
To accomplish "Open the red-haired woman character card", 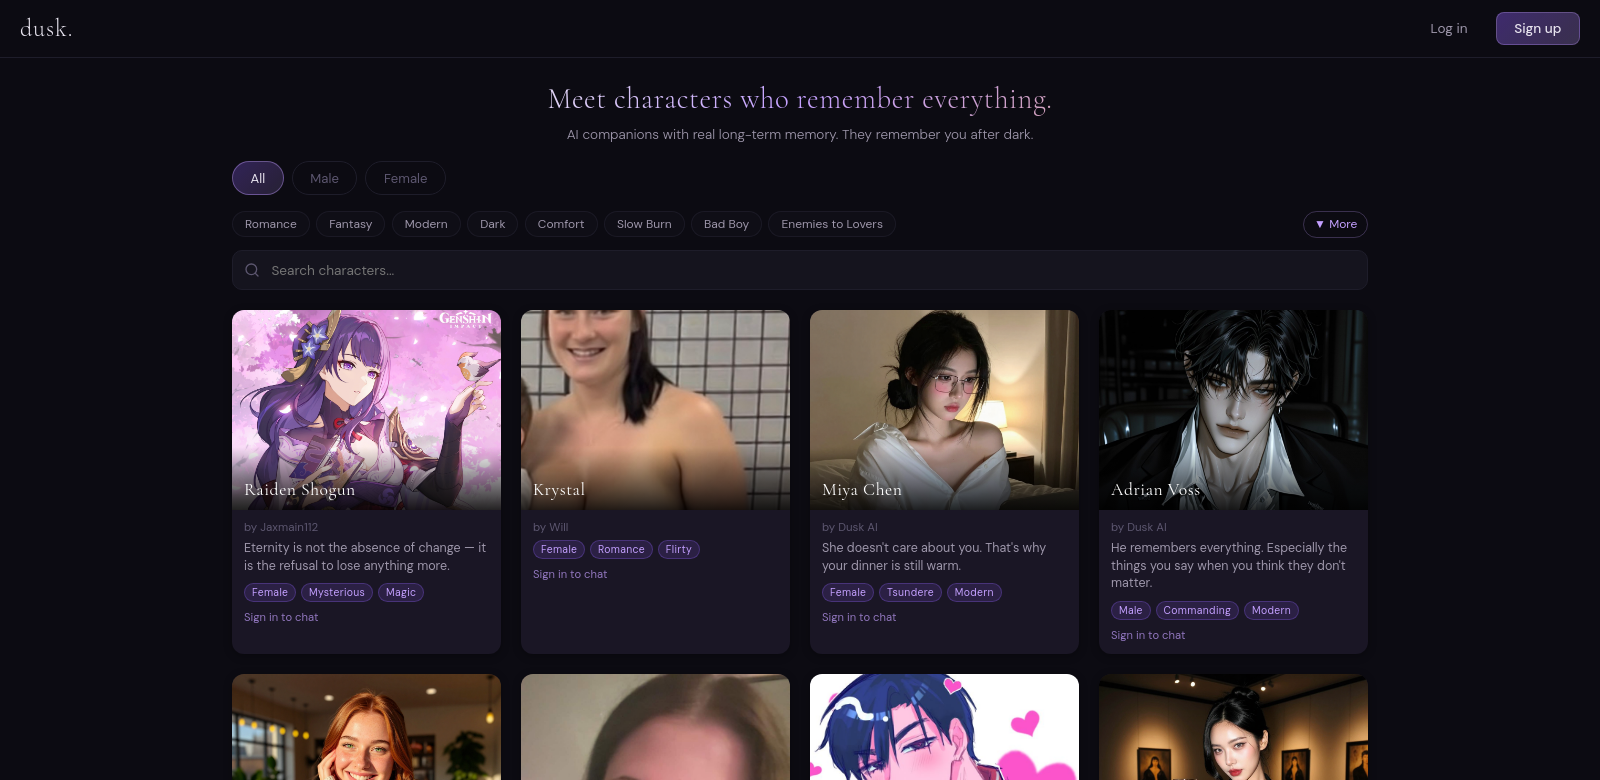I will [x=366, y=727].
